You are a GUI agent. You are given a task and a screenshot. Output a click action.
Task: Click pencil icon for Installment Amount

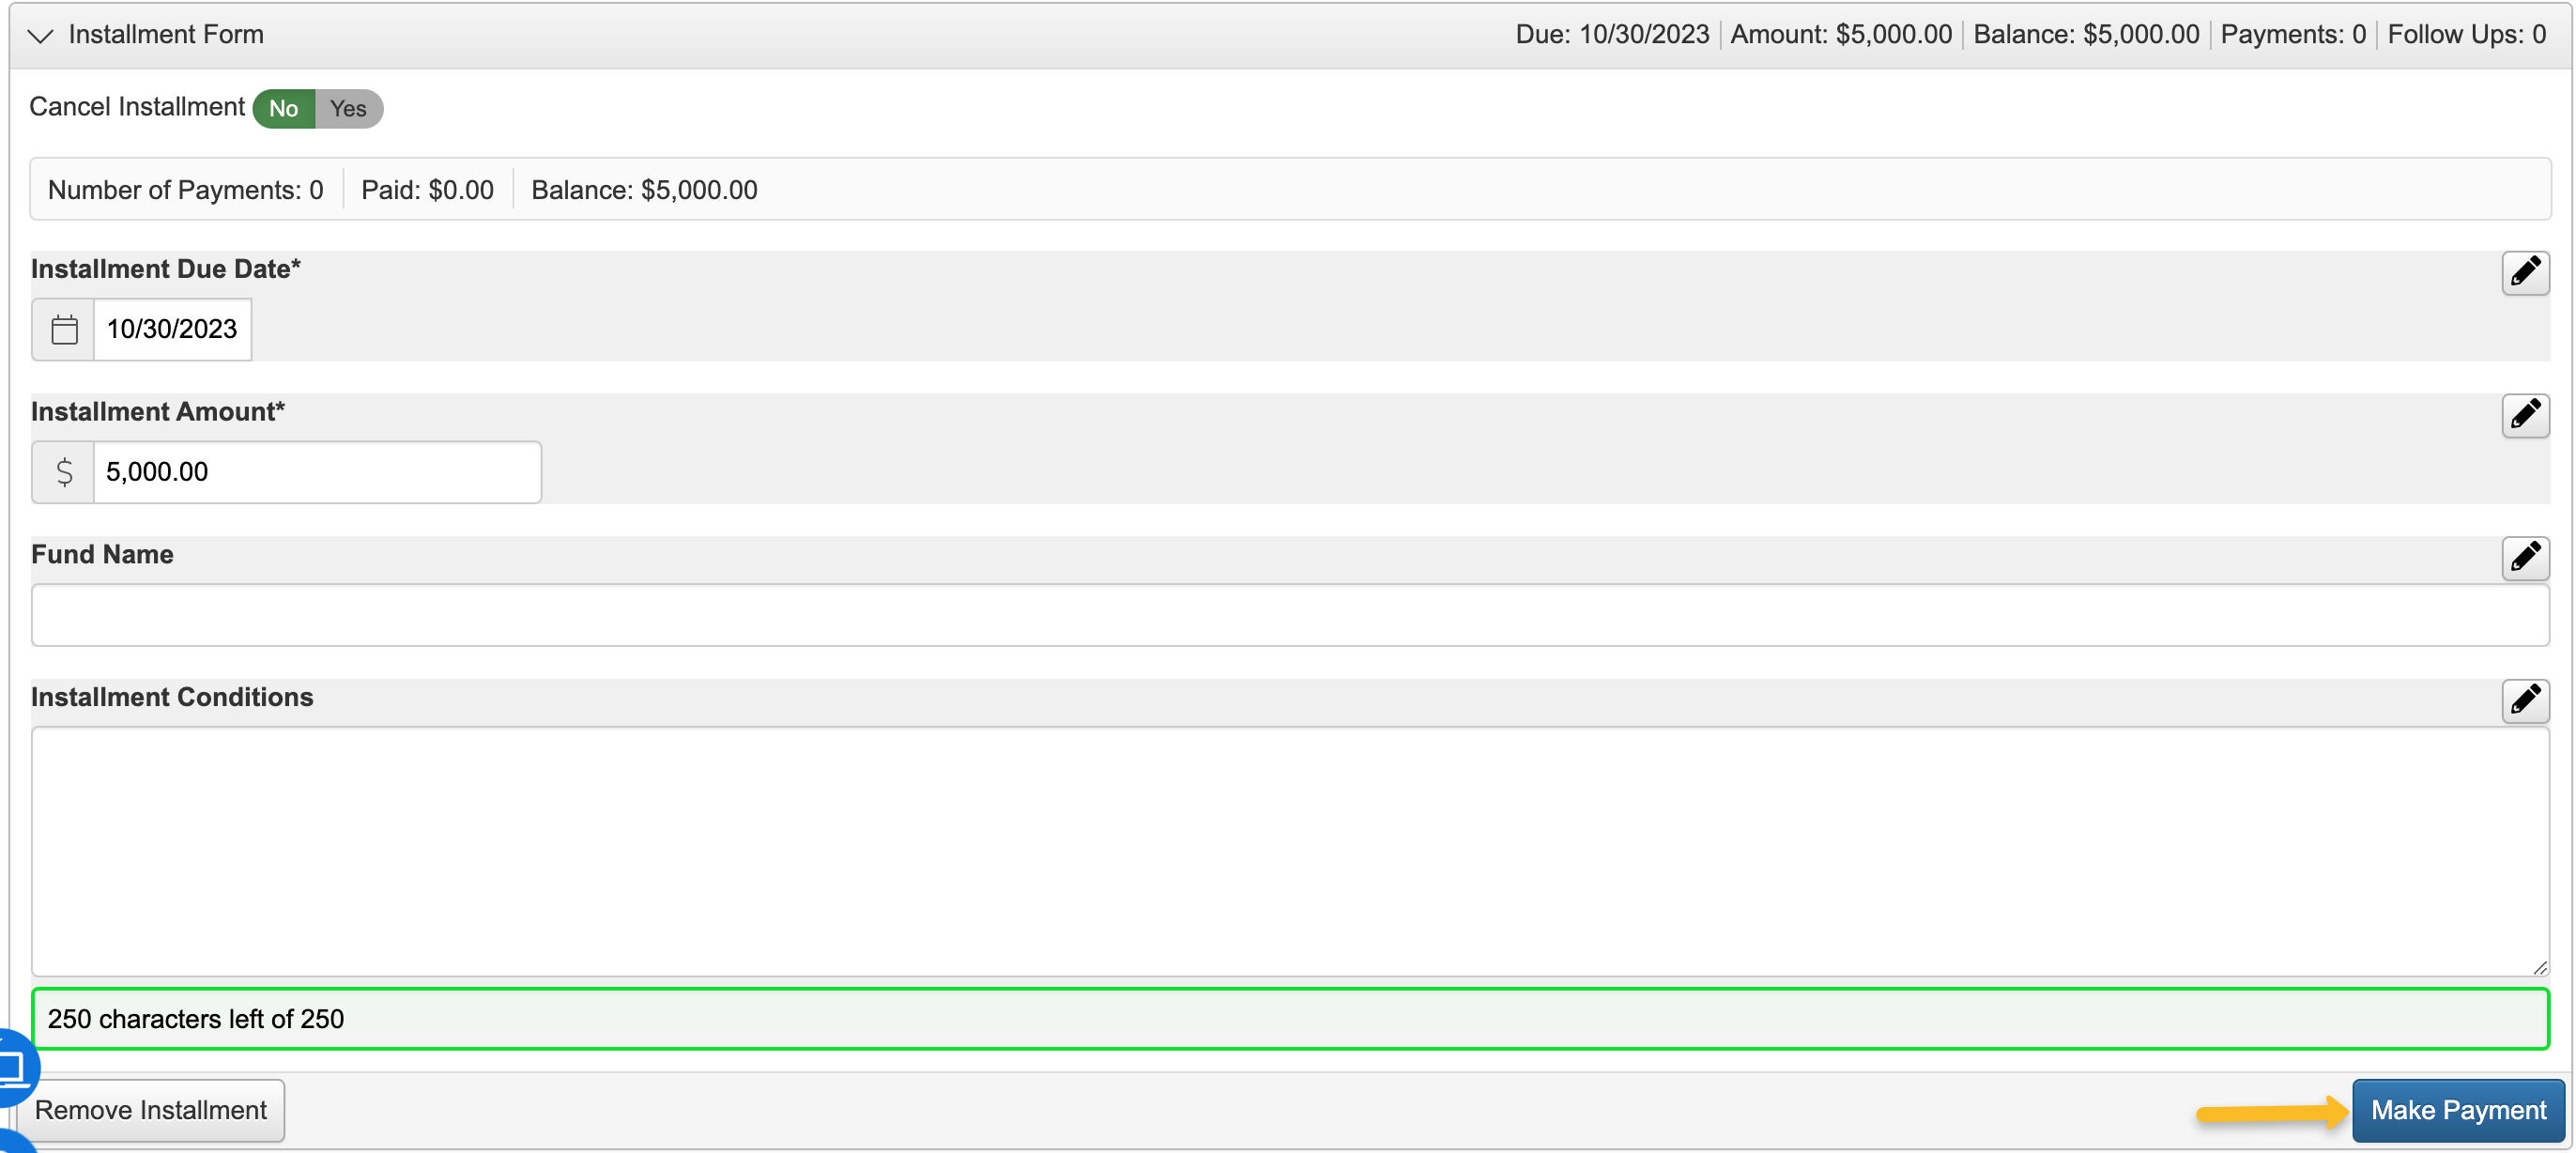pyautogui.click(x=2524, y=415)
